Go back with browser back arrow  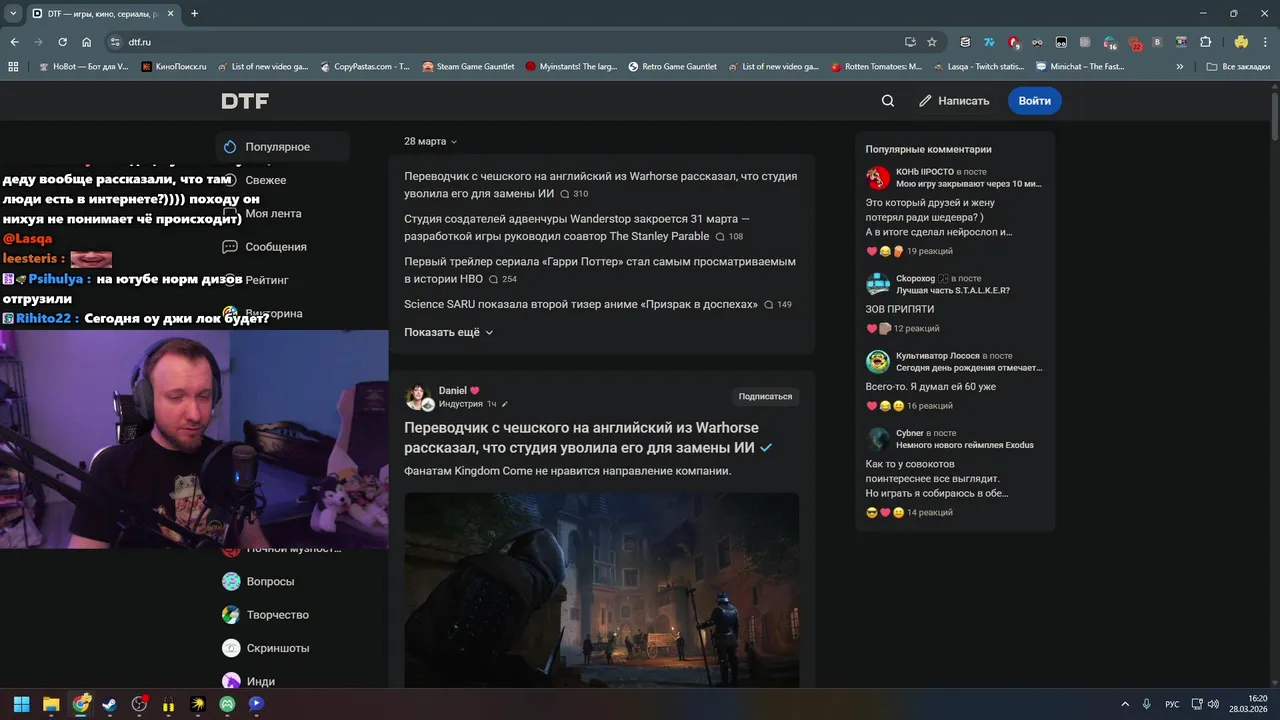pyautogui.click(x=15, y=42)
